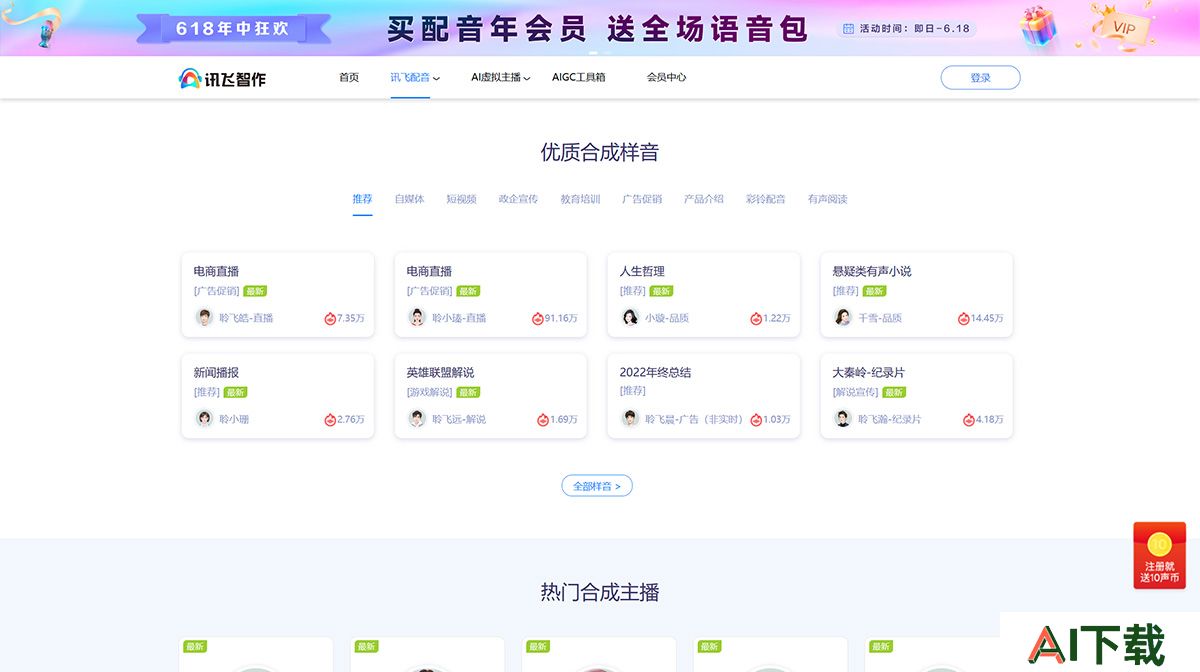Click 最新 badge on 悬疑类有声小说 card
Screen dimensions: 1200x672
tap(874, 291)
